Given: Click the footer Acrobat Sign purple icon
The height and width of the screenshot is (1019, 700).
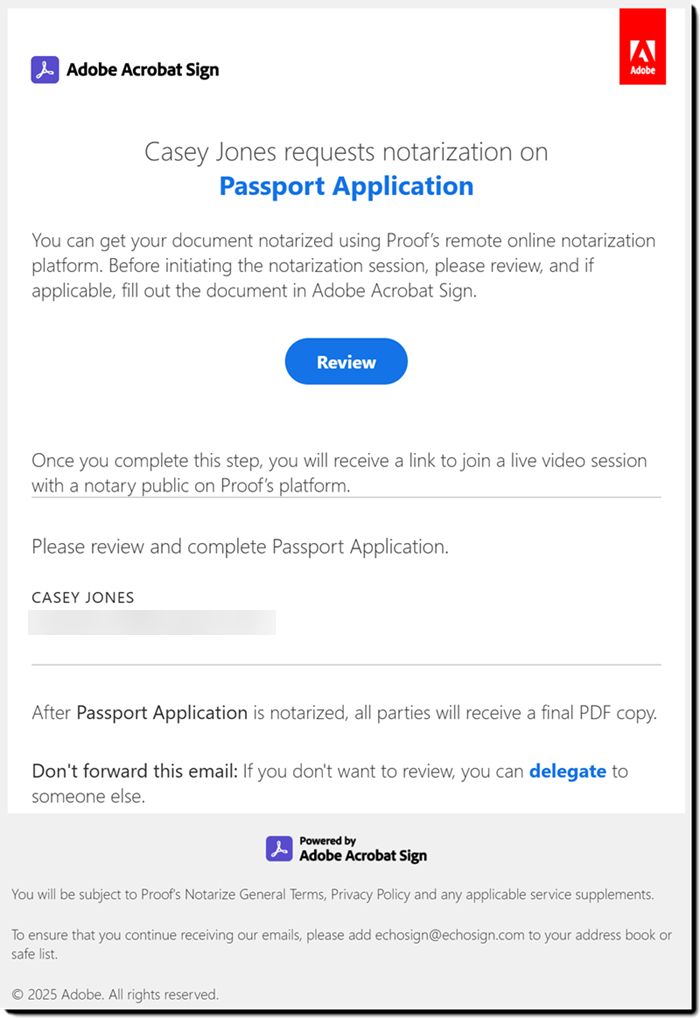Looking at the screenshot, I should pos(279,849).
